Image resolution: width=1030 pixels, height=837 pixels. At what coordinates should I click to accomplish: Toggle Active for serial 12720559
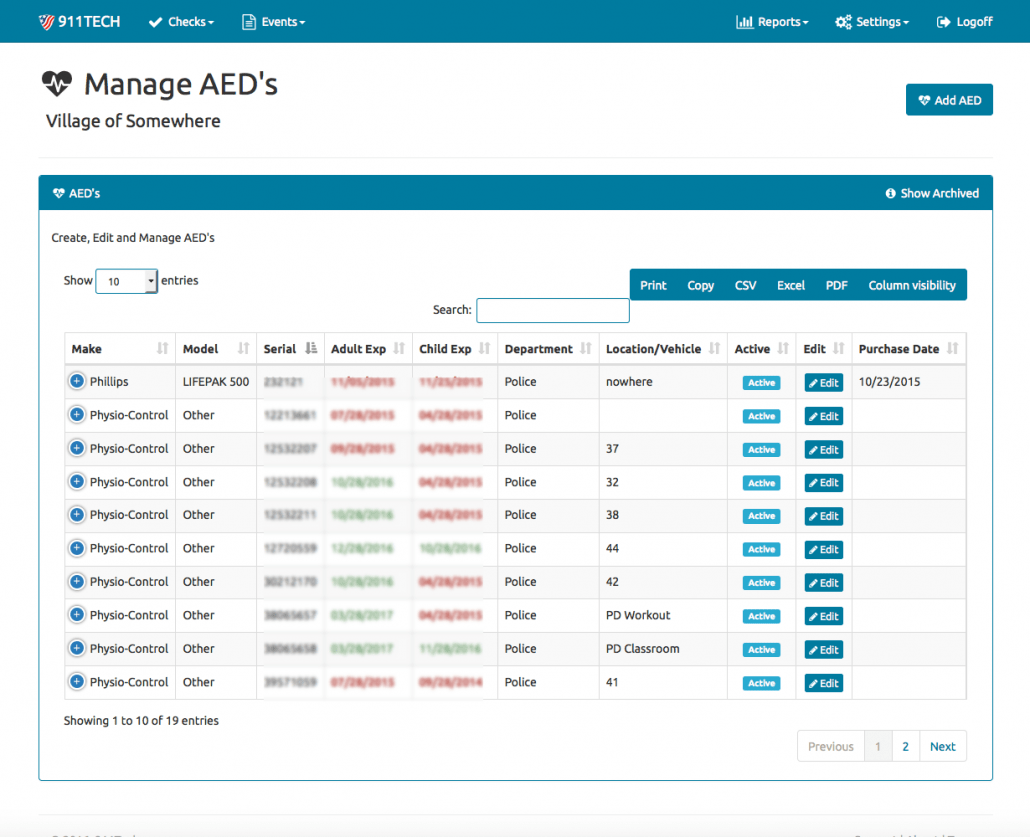(x=761, y=549)
